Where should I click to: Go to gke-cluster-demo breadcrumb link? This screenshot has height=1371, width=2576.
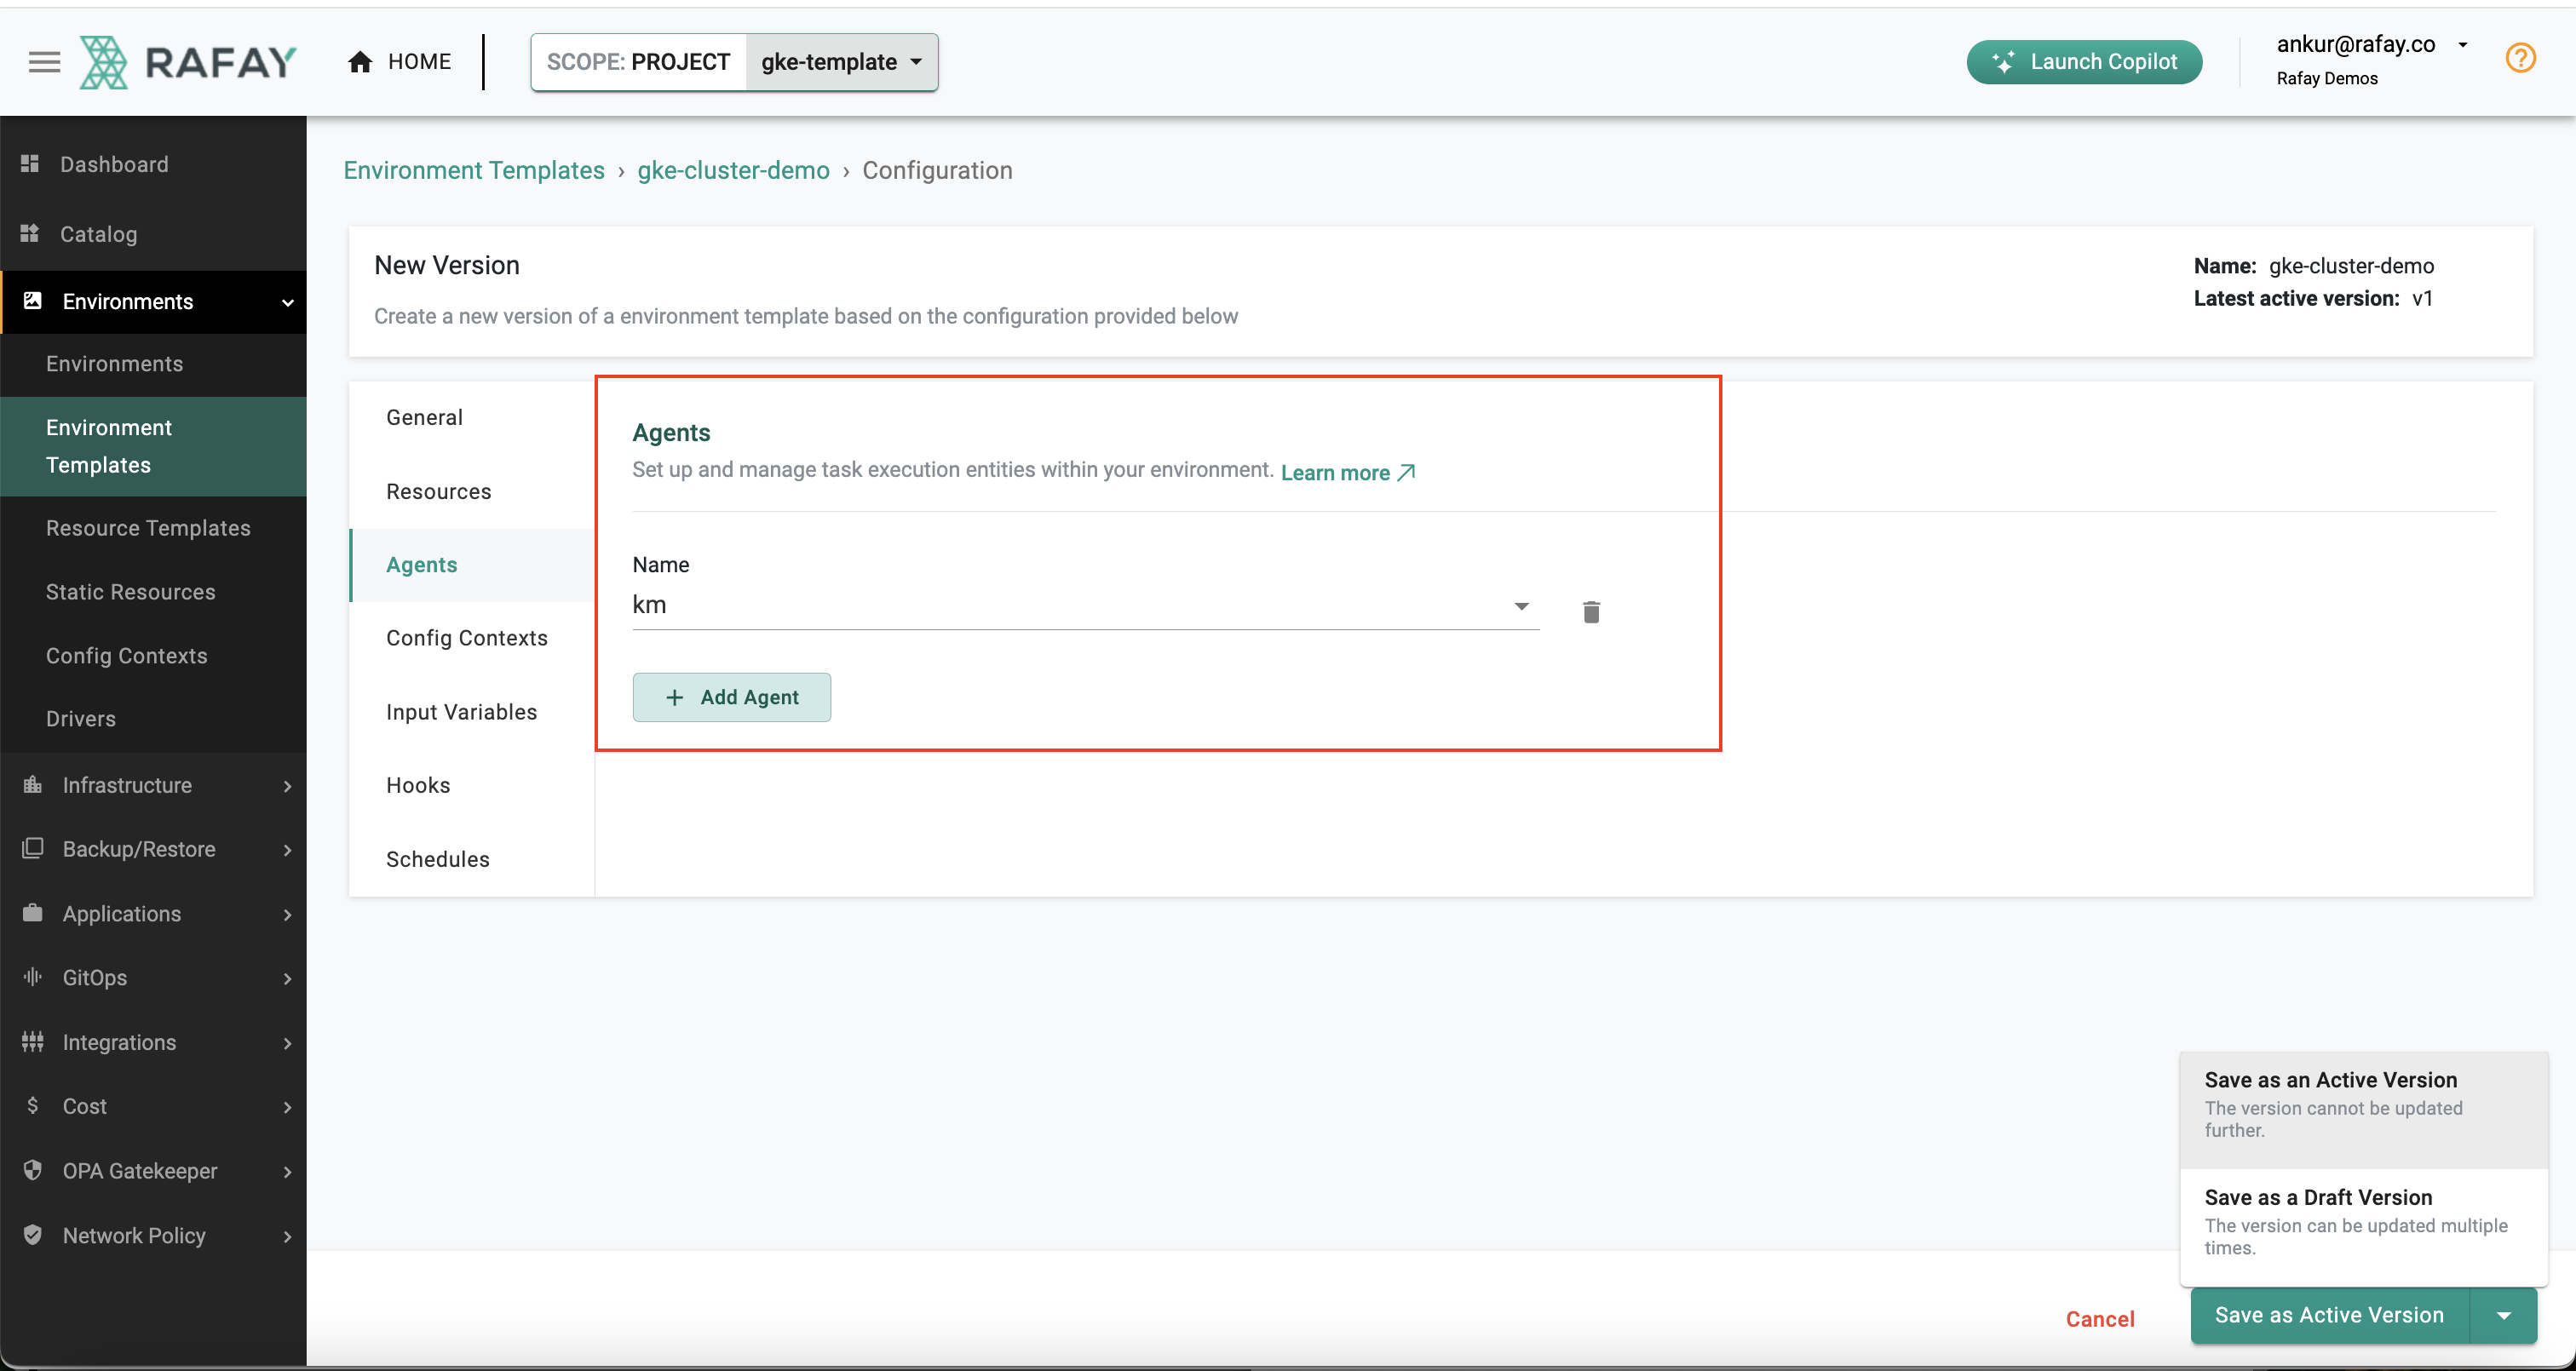click(x=733, y=170)
